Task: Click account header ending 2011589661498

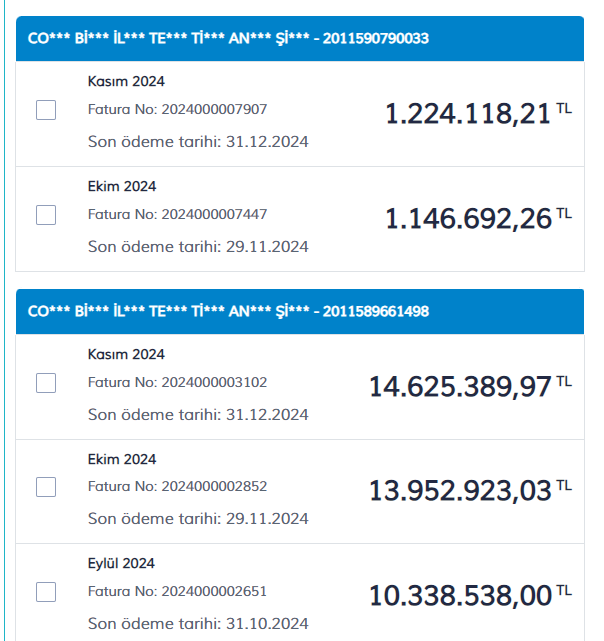Action: pyautogui.click(x=300, y=312)
